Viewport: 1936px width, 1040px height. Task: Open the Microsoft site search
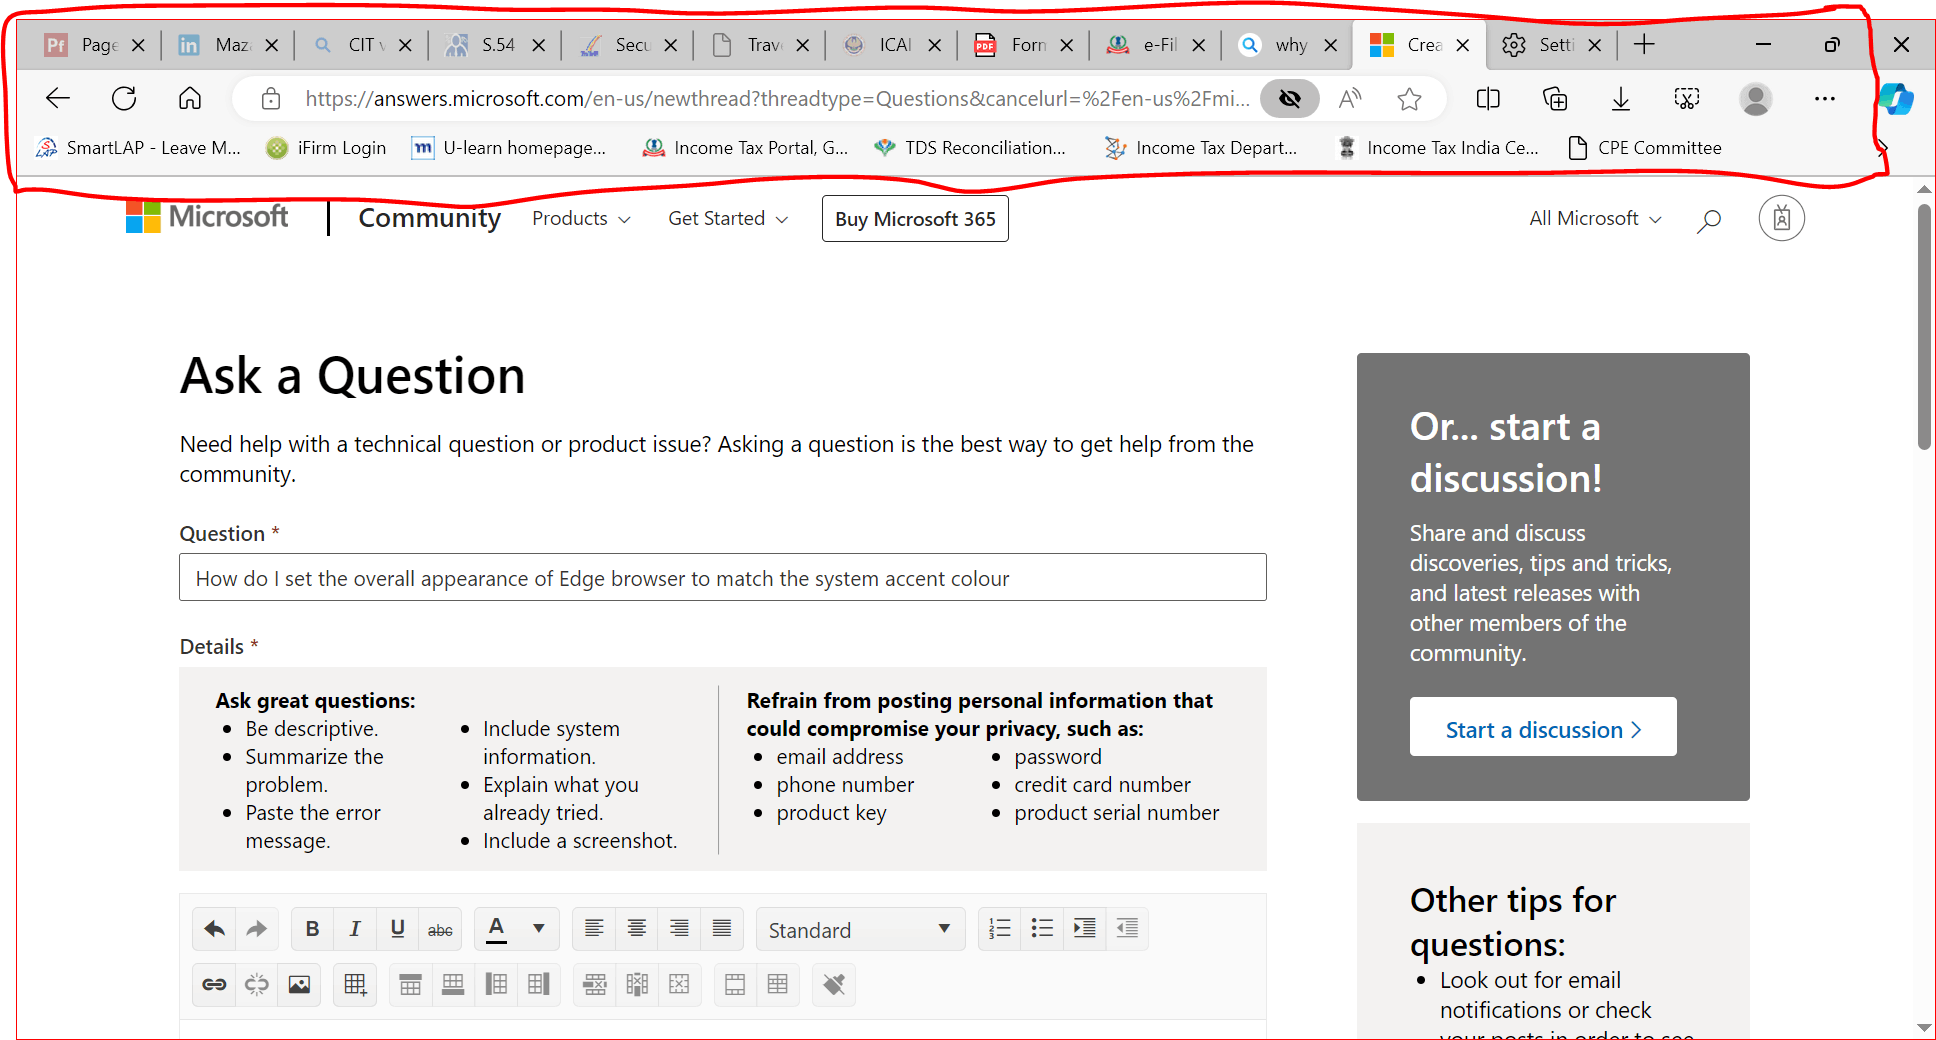[1709, 219]
